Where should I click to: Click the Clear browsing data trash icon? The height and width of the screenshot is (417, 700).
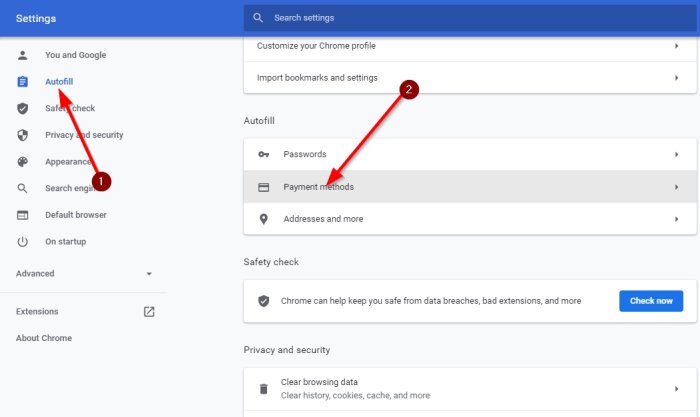264,388
